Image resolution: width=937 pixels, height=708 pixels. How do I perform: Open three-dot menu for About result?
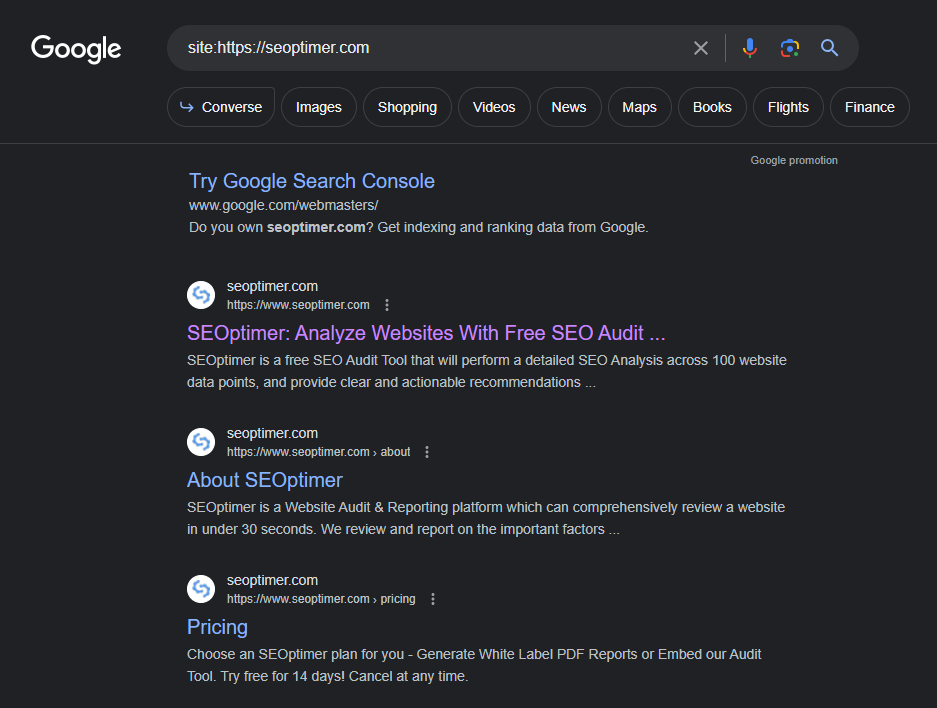[427, 452]
